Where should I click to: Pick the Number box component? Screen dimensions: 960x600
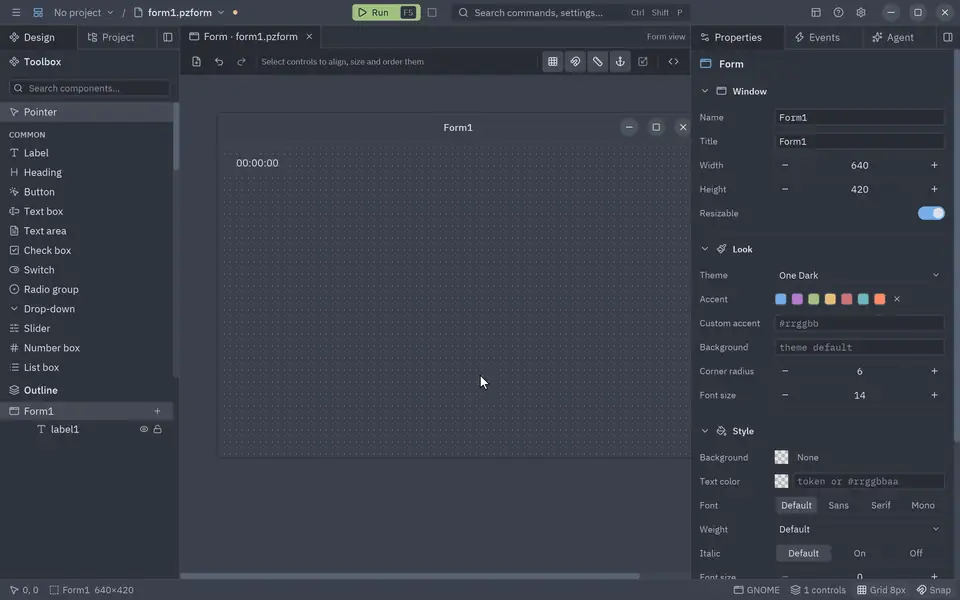pos(87,348)
